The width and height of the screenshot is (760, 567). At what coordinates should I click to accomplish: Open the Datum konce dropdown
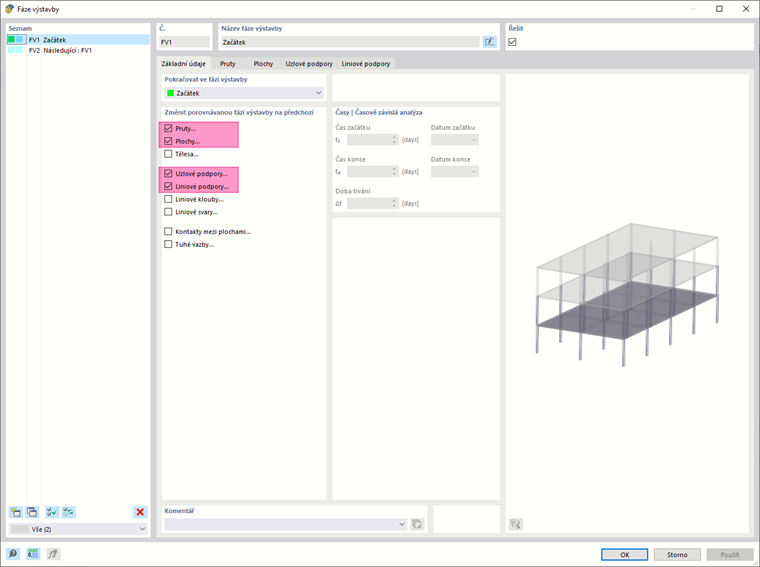pos(455,172)
